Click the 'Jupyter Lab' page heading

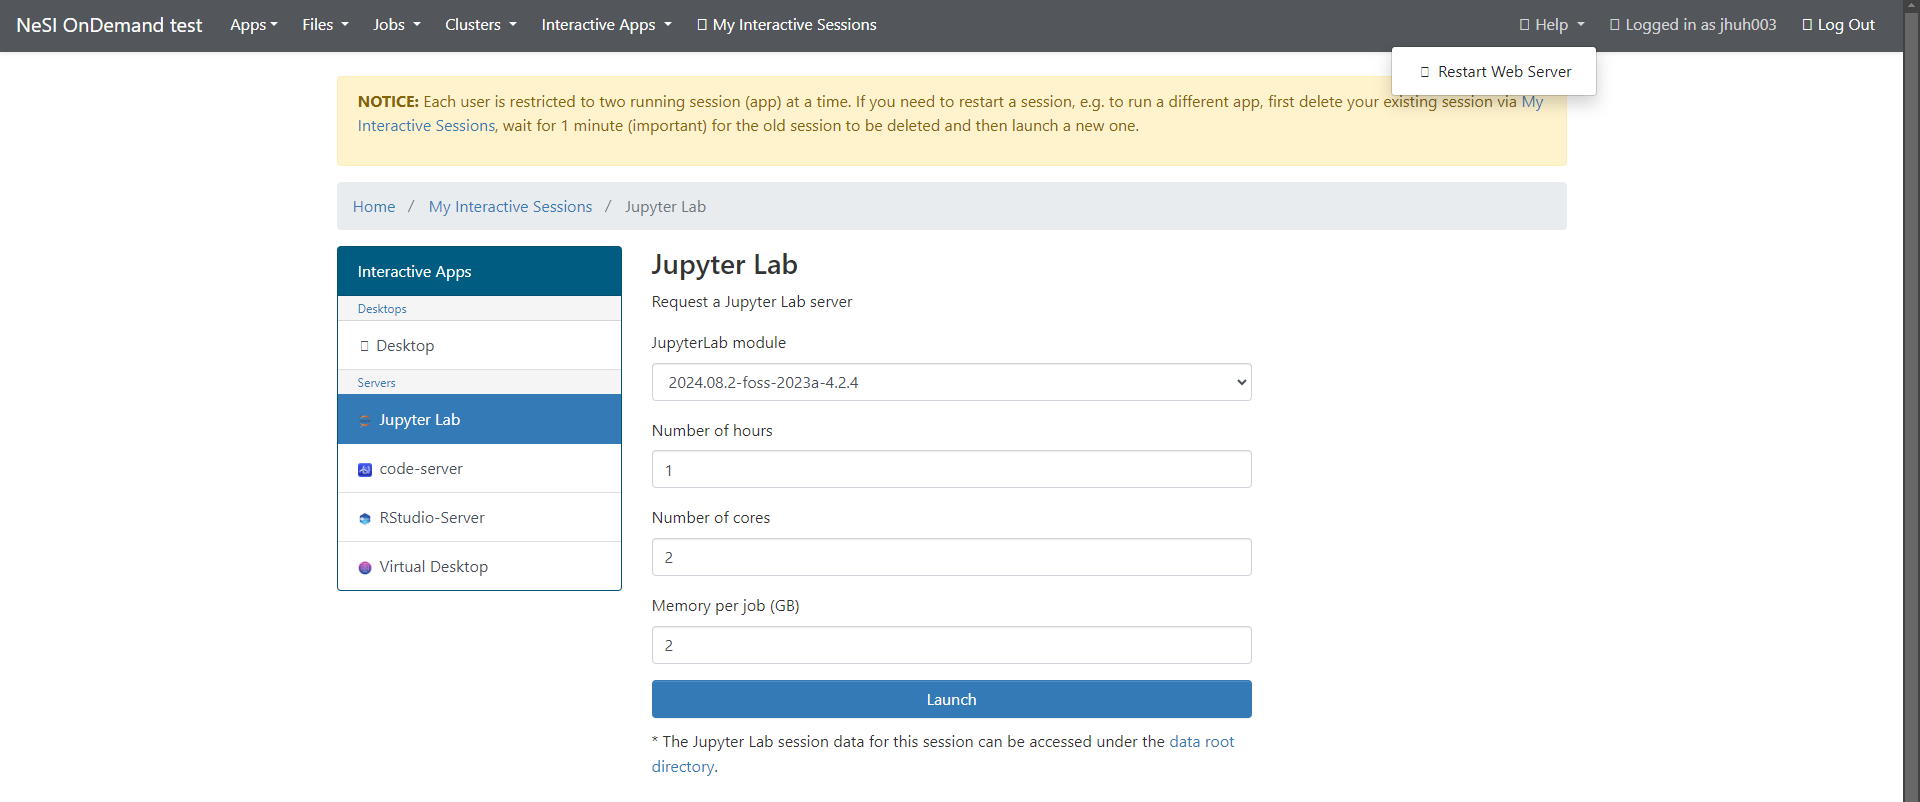click(724, 265)
